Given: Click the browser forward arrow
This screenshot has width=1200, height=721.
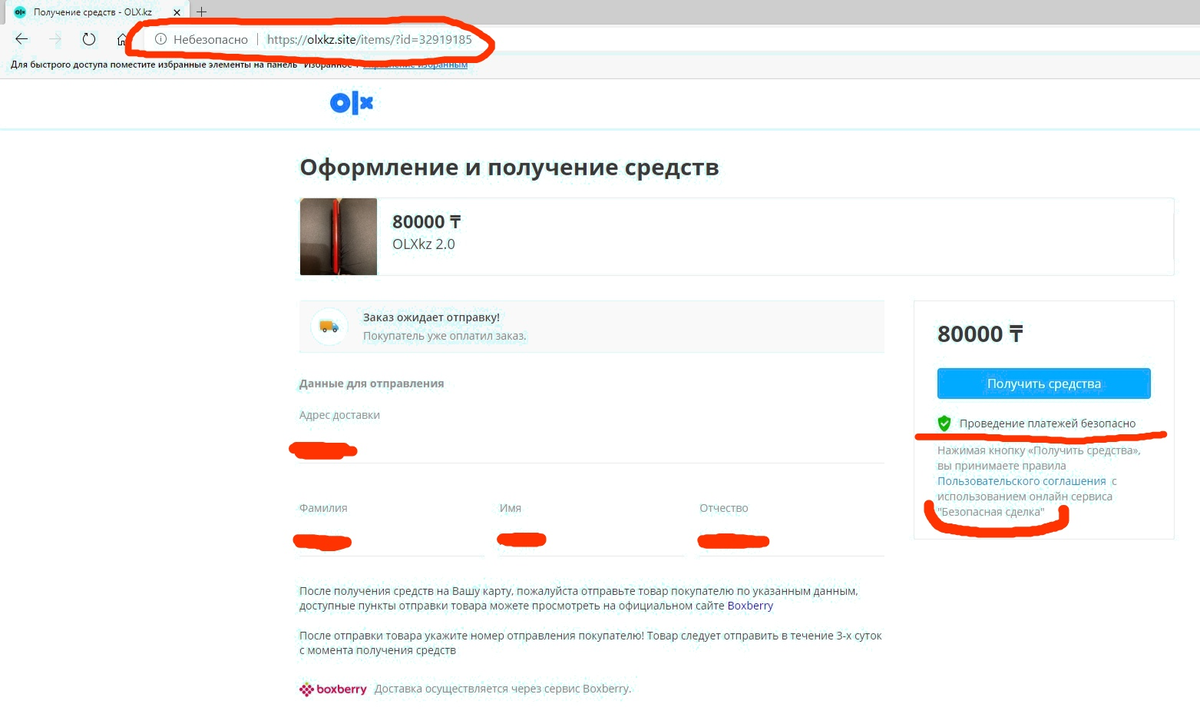Looking at the screenshot, I should (x=55, y=39).
